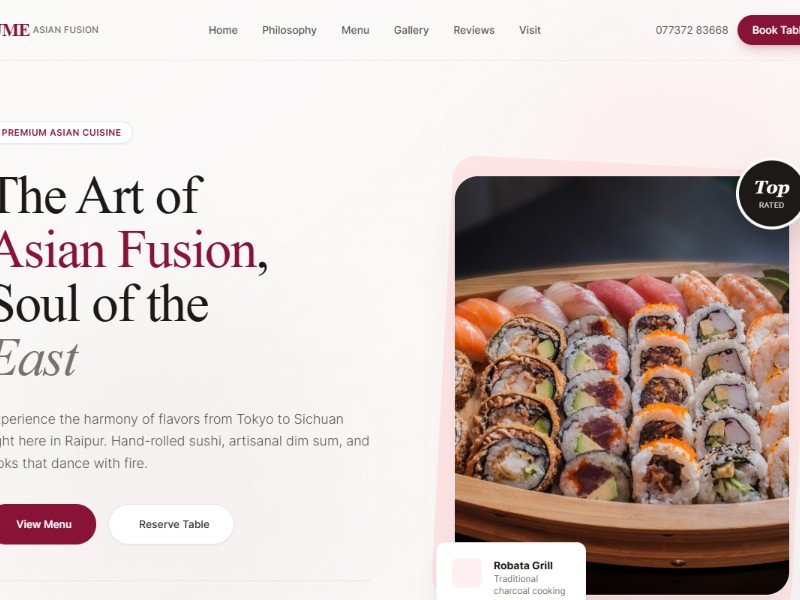Open the Menu navigation item
This screenshot has width=800, height=600.
pyautogui.click(x=355, y=30)
